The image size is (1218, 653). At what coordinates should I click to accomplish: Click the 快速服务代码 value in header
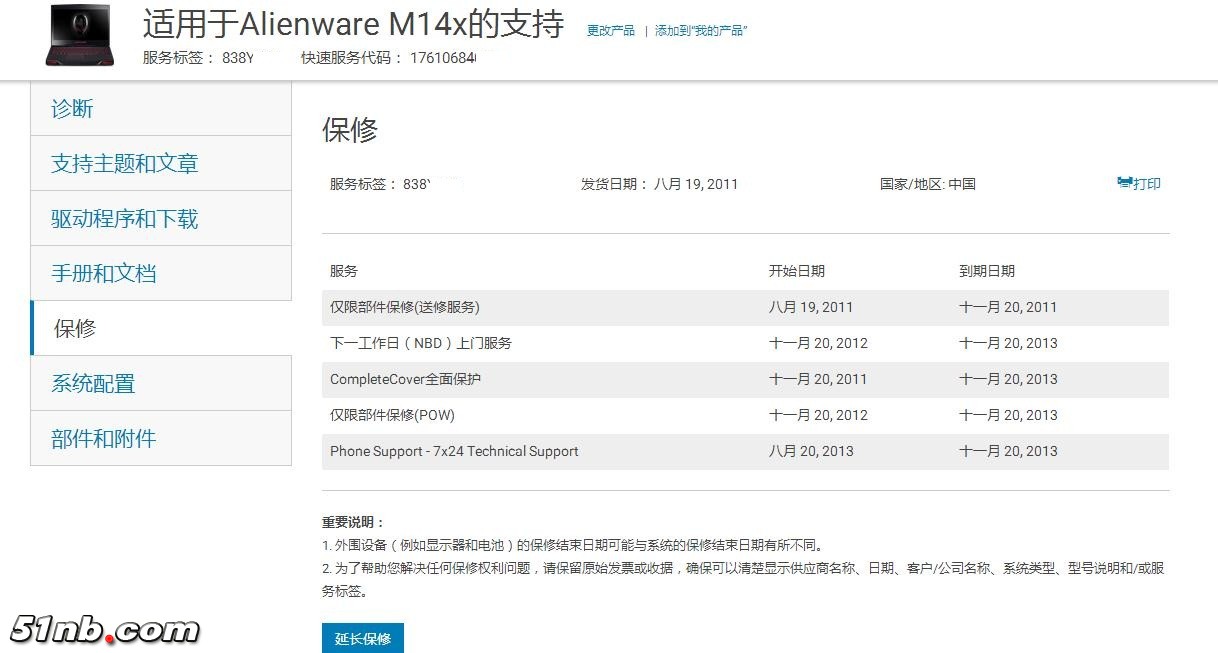(443, 58)
